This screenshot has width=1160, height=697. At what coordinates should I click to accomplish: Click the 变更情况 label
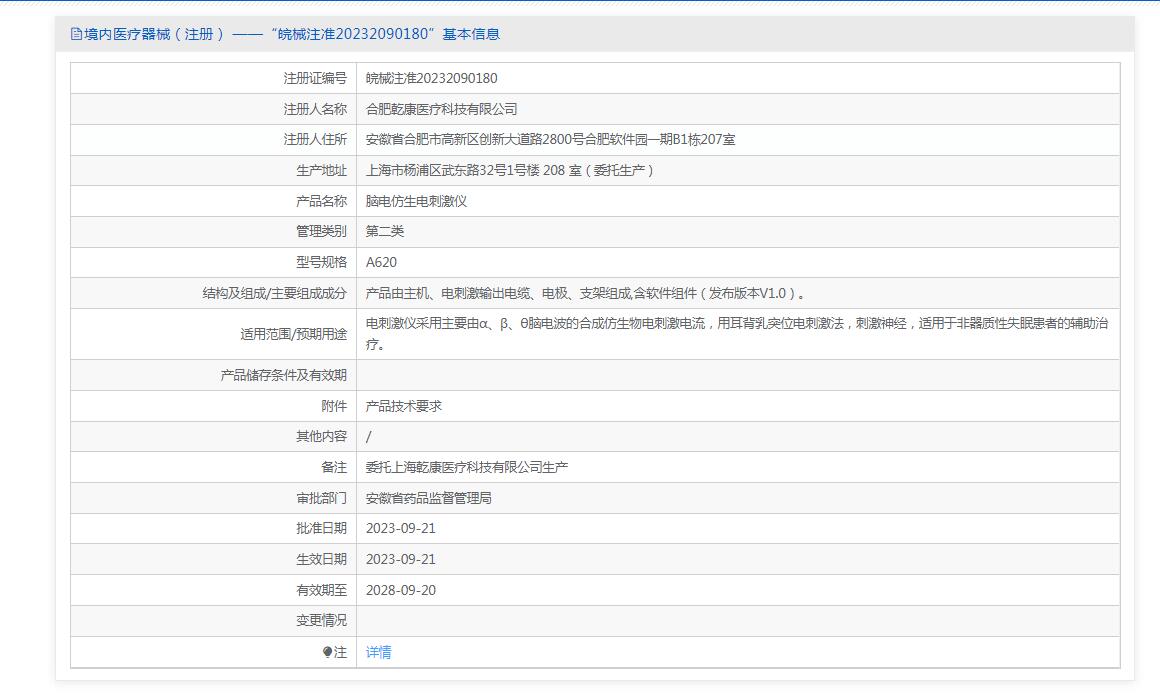pyautogui.click(x=321, y=621)
